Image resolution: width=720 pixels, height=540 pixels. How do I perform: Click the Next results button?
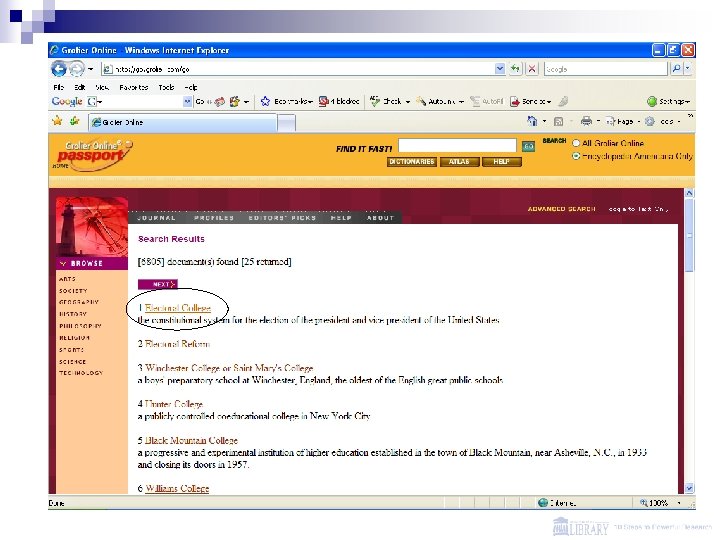click(158, 284)
